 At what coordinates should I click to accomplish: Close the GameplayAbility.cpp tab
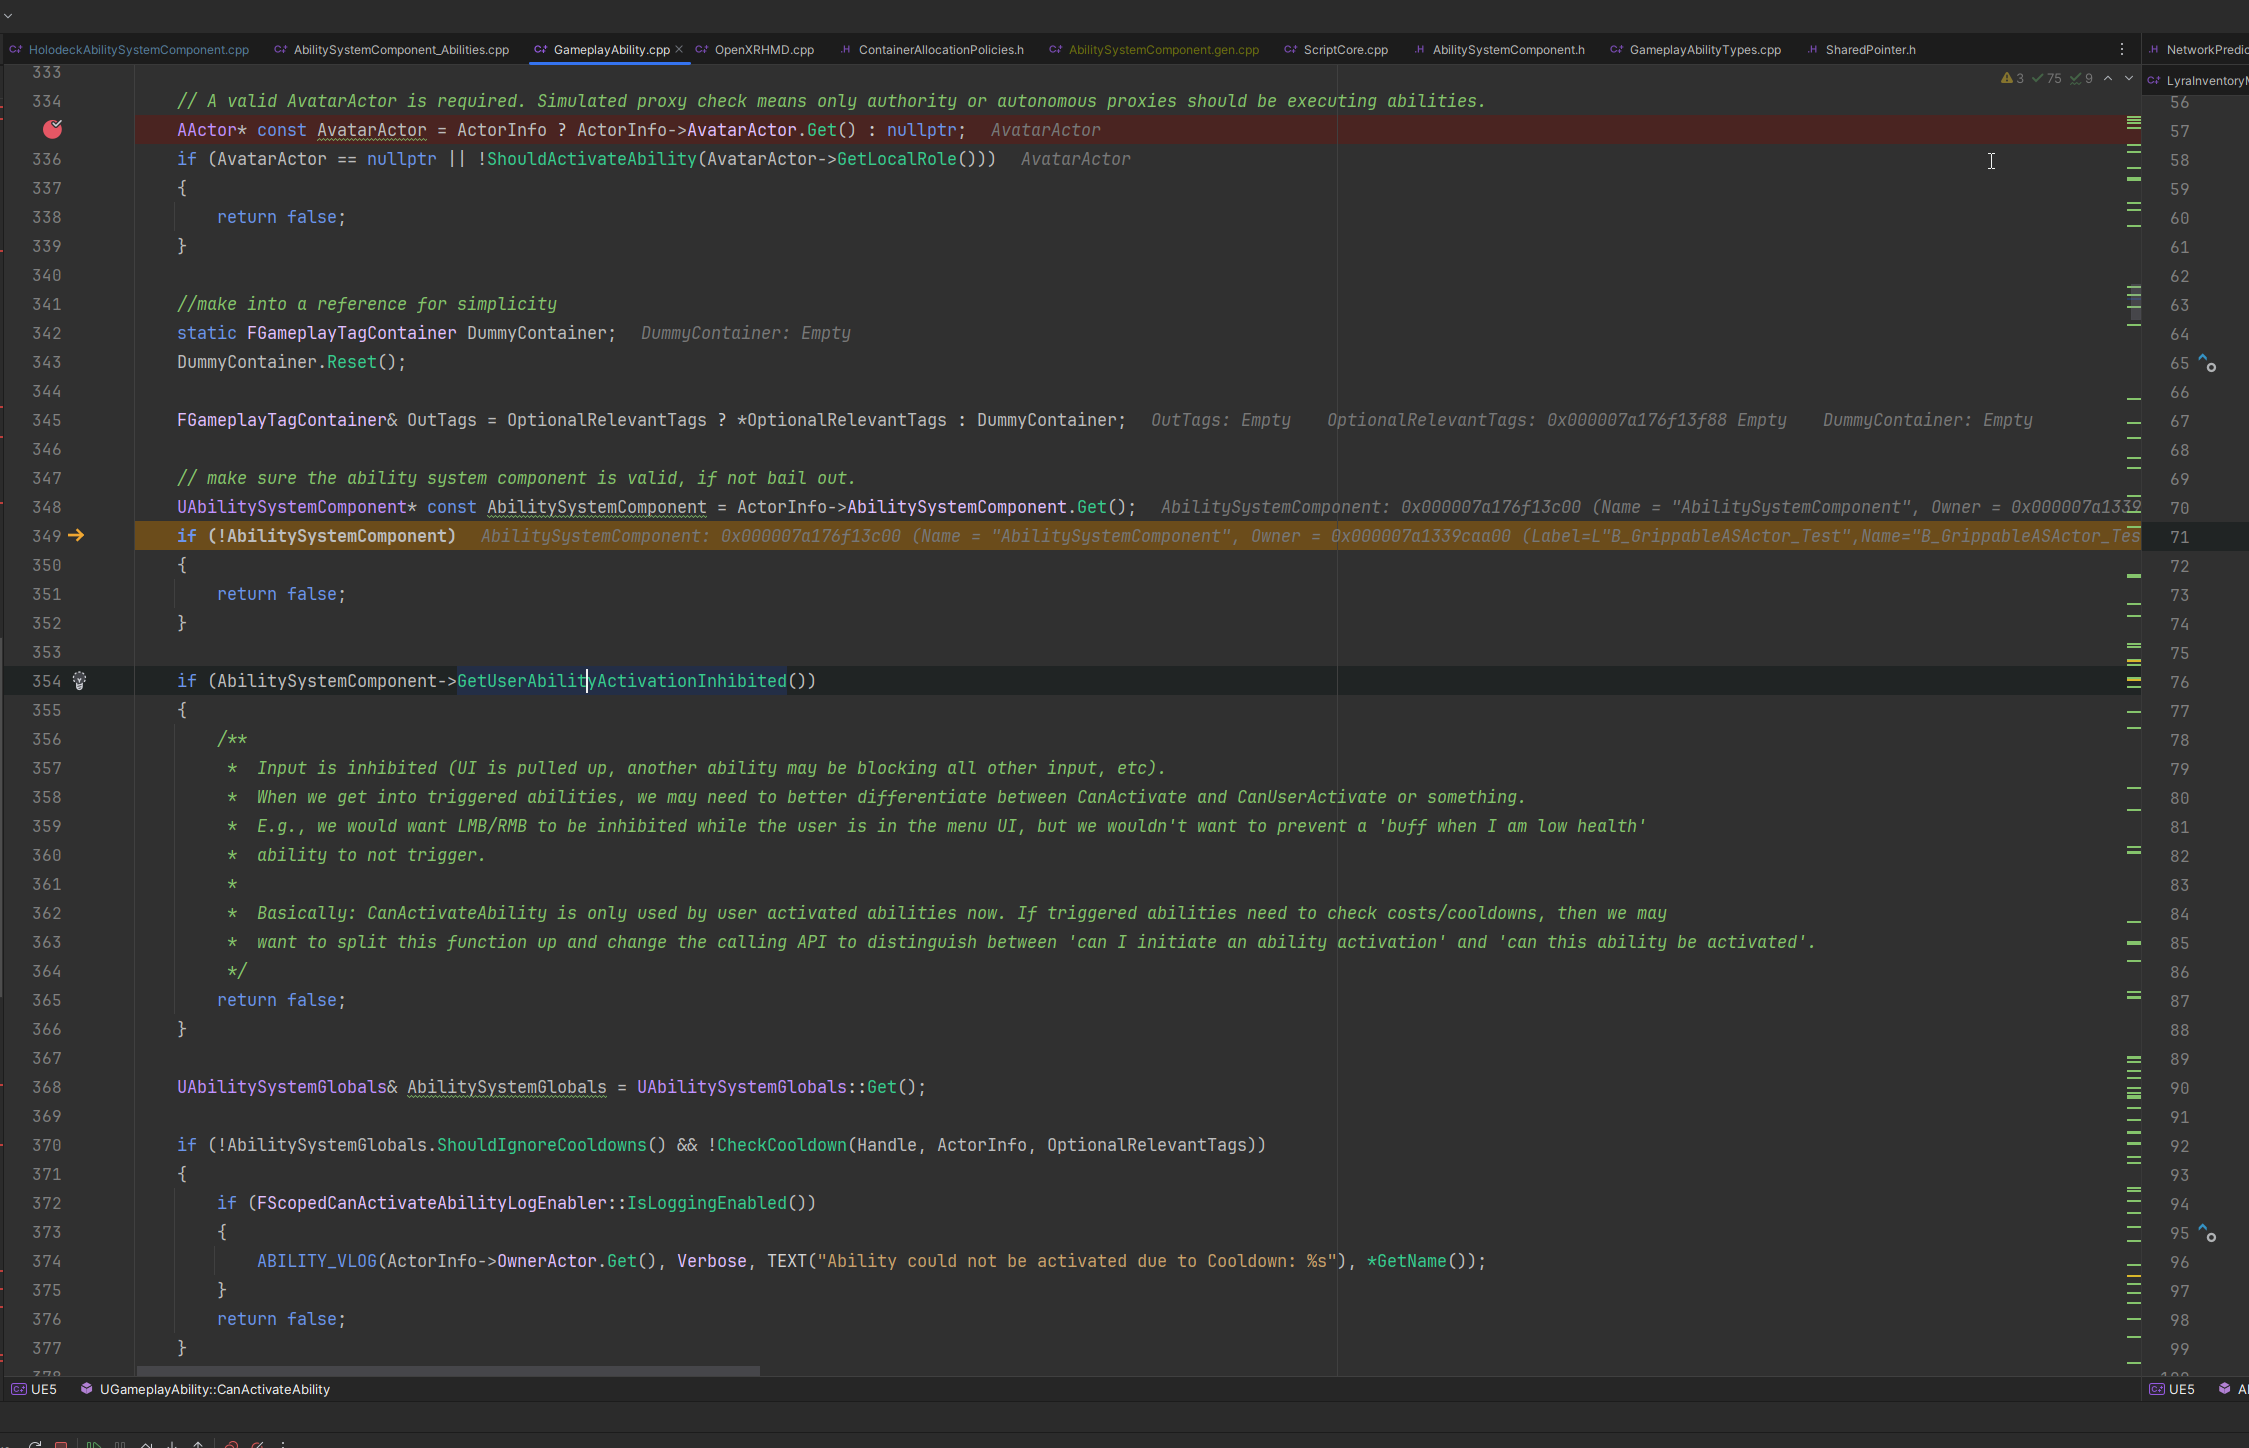[679, 49]
